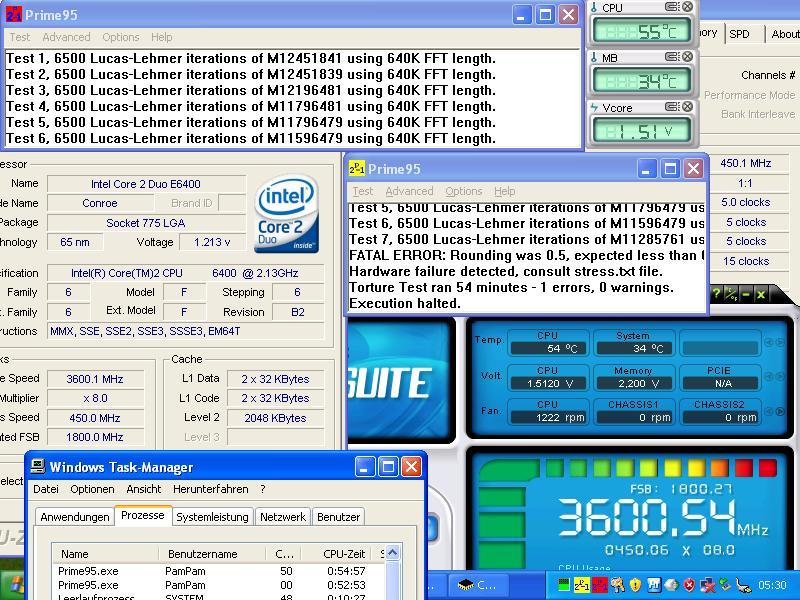The width and height of the screenshot is (800, 600).
Task: Click the AI Suite help question mark
Action: (717, 294)
